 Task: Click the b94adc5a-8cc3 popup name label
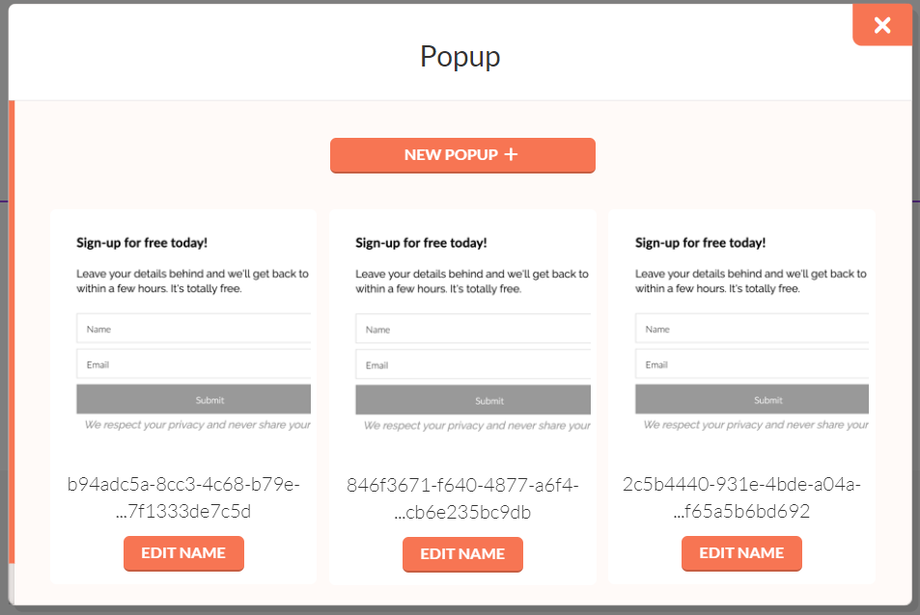tap(183, 498)
